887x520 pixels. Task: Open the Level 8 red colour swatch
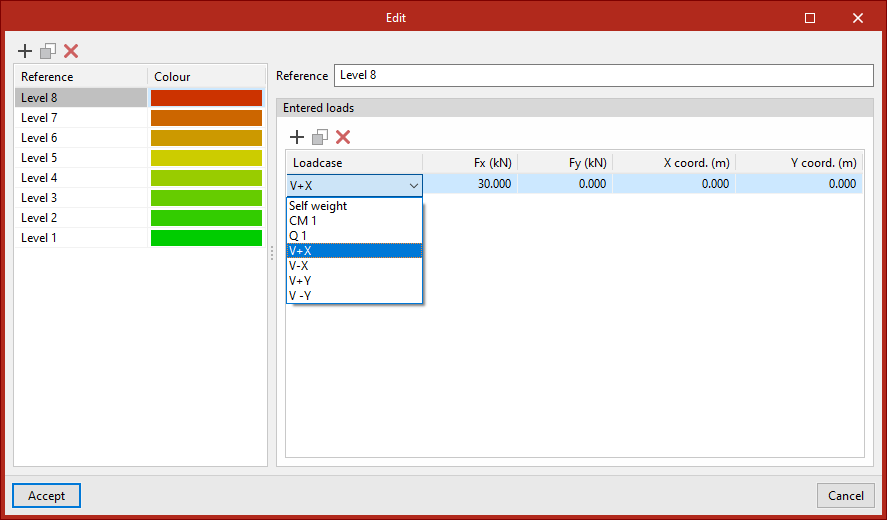click(x=206, y=98)
